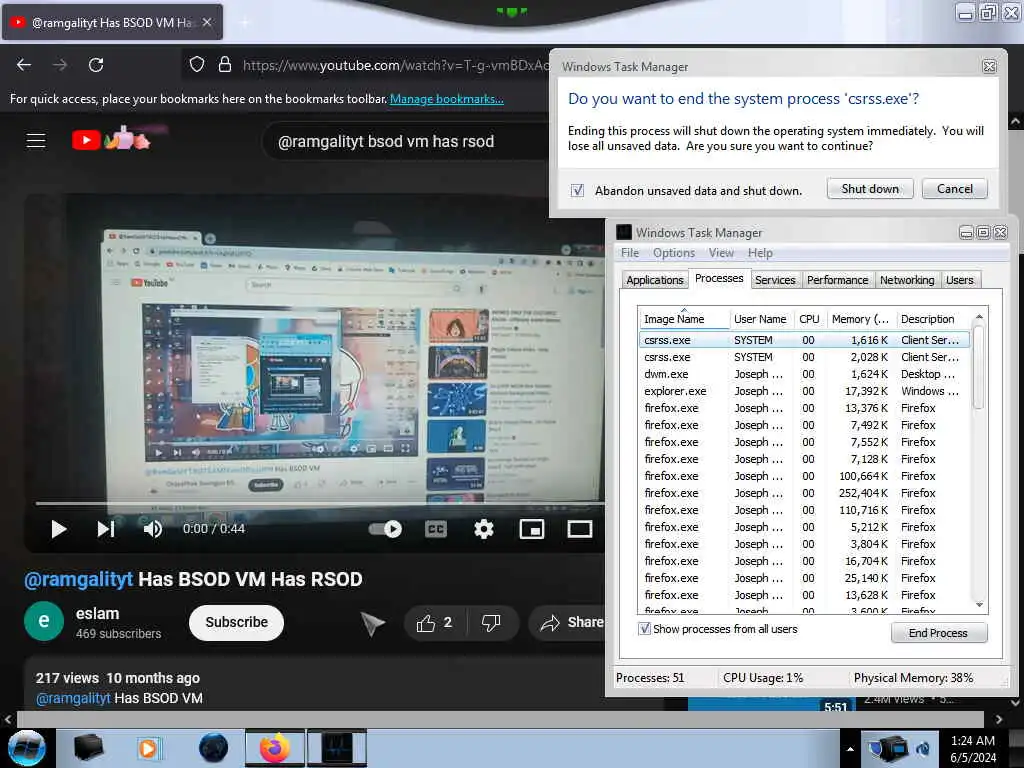Open the @ramgalityt link in video title
The image size is (1024, 768).
[x=78, y=579]
